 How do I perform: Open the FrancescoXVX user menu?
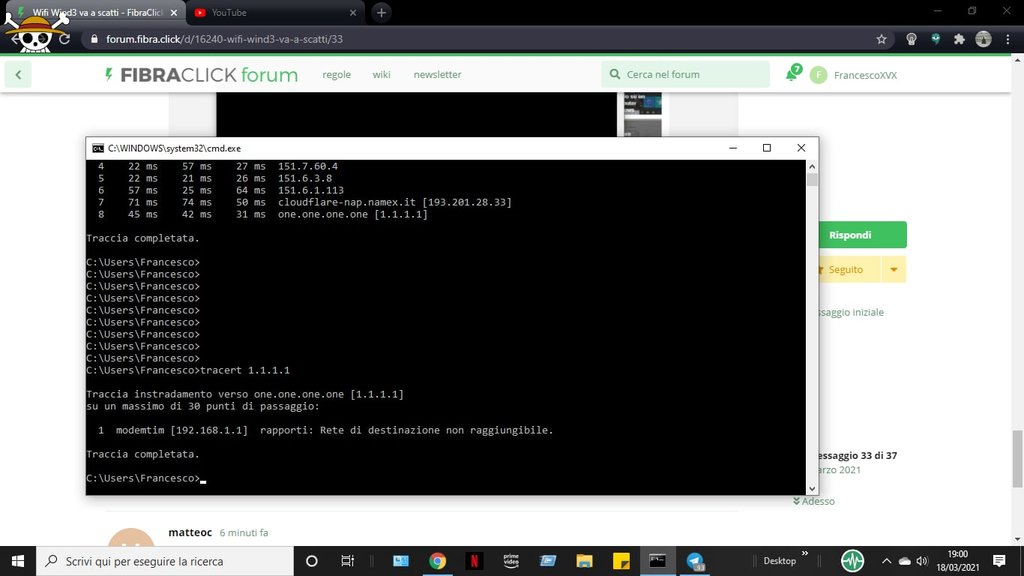854,75
